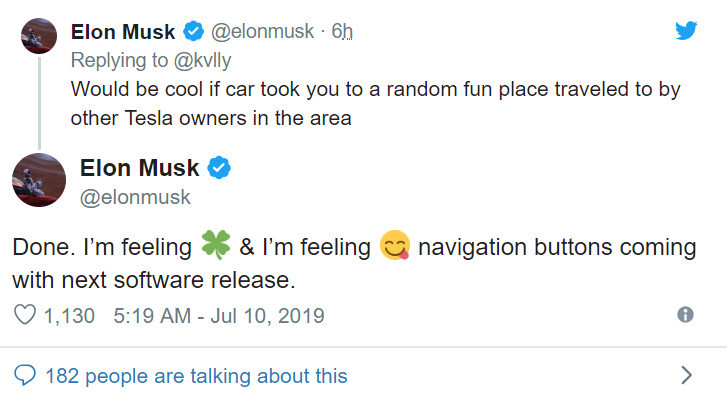Viewport: 727px width, 399px height.
Task: Open the tweet info icon
Action: [x=685, y=315]
